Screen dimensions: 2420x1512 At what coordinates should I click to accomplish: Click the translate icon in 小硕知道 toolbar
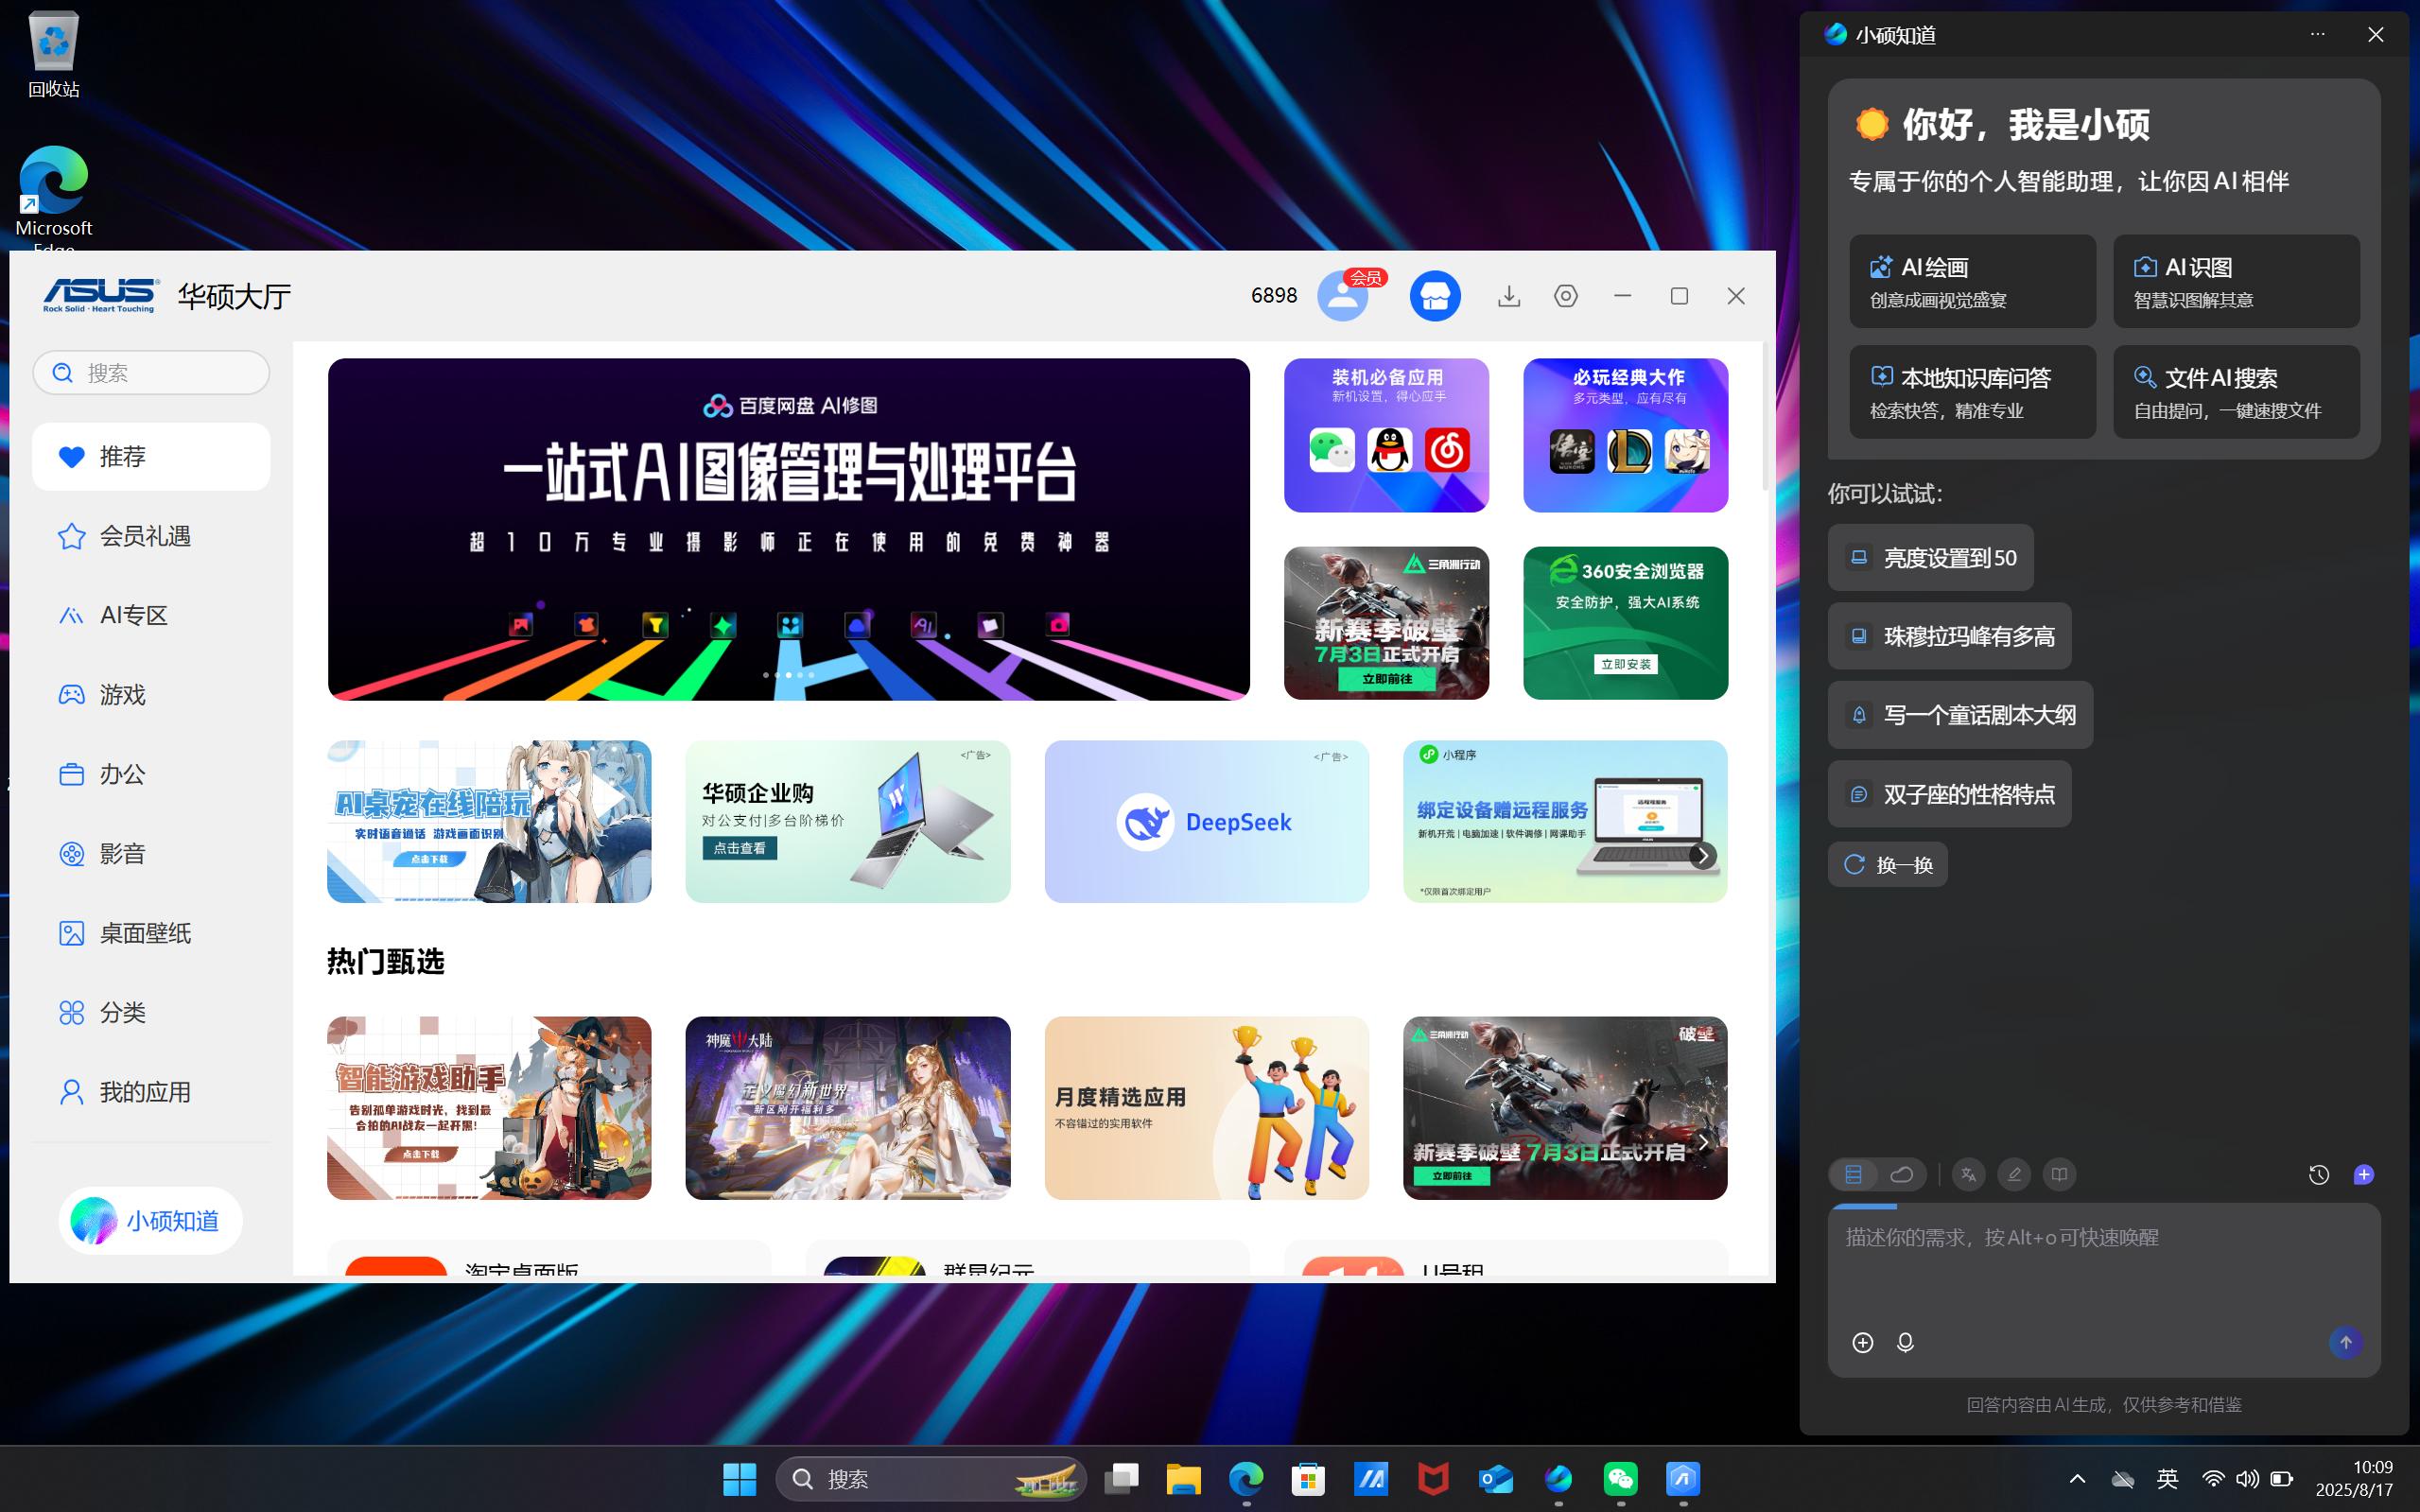1968,1174
